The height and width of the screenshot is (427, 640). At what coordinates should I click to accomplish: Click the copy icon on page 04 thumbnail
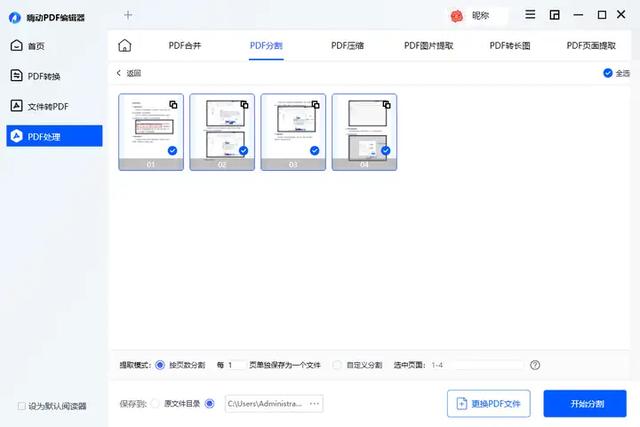click(387, 105)
